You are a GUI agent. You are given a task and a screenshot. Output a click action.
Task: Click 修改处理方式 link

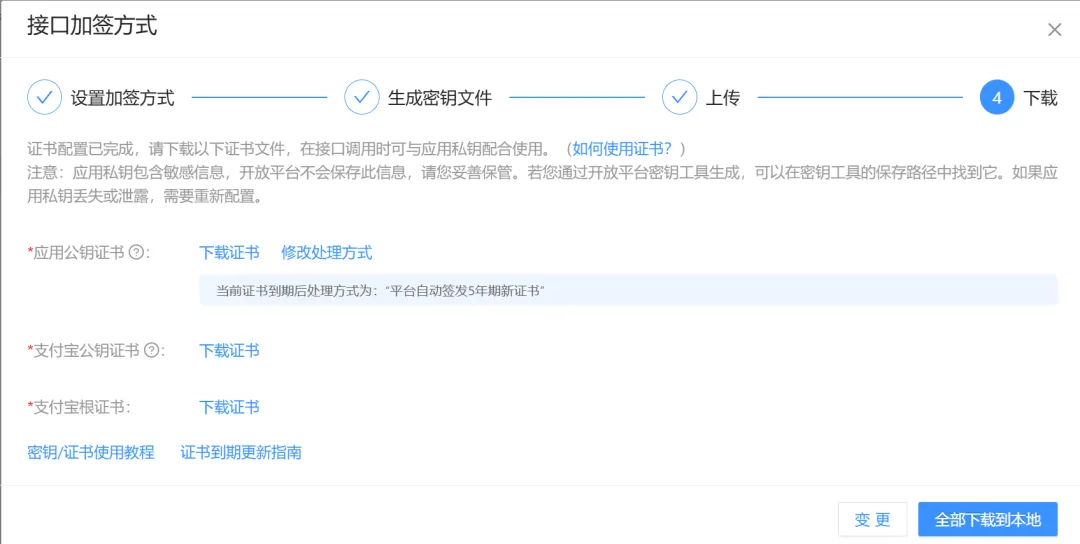tap(326, 253)
